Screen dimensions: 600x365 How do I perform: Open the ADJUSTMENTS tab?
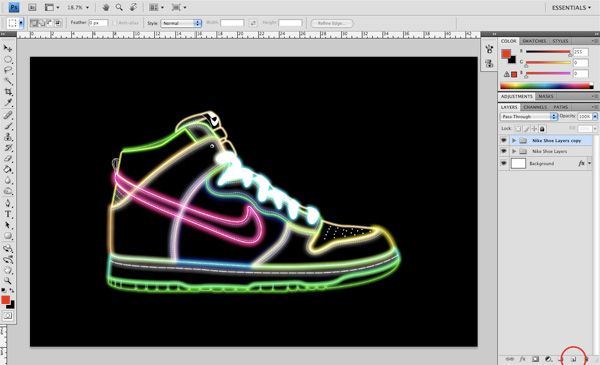(x=516, y=96)
